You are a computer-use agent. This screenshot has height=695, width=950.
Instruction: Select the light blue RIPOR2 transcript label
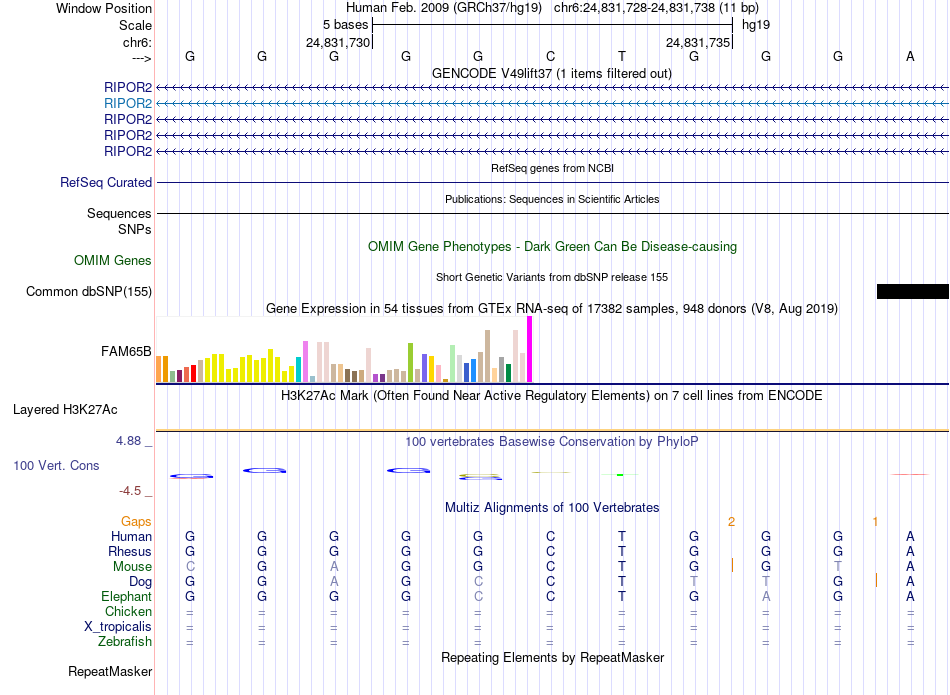click(128, 103)
